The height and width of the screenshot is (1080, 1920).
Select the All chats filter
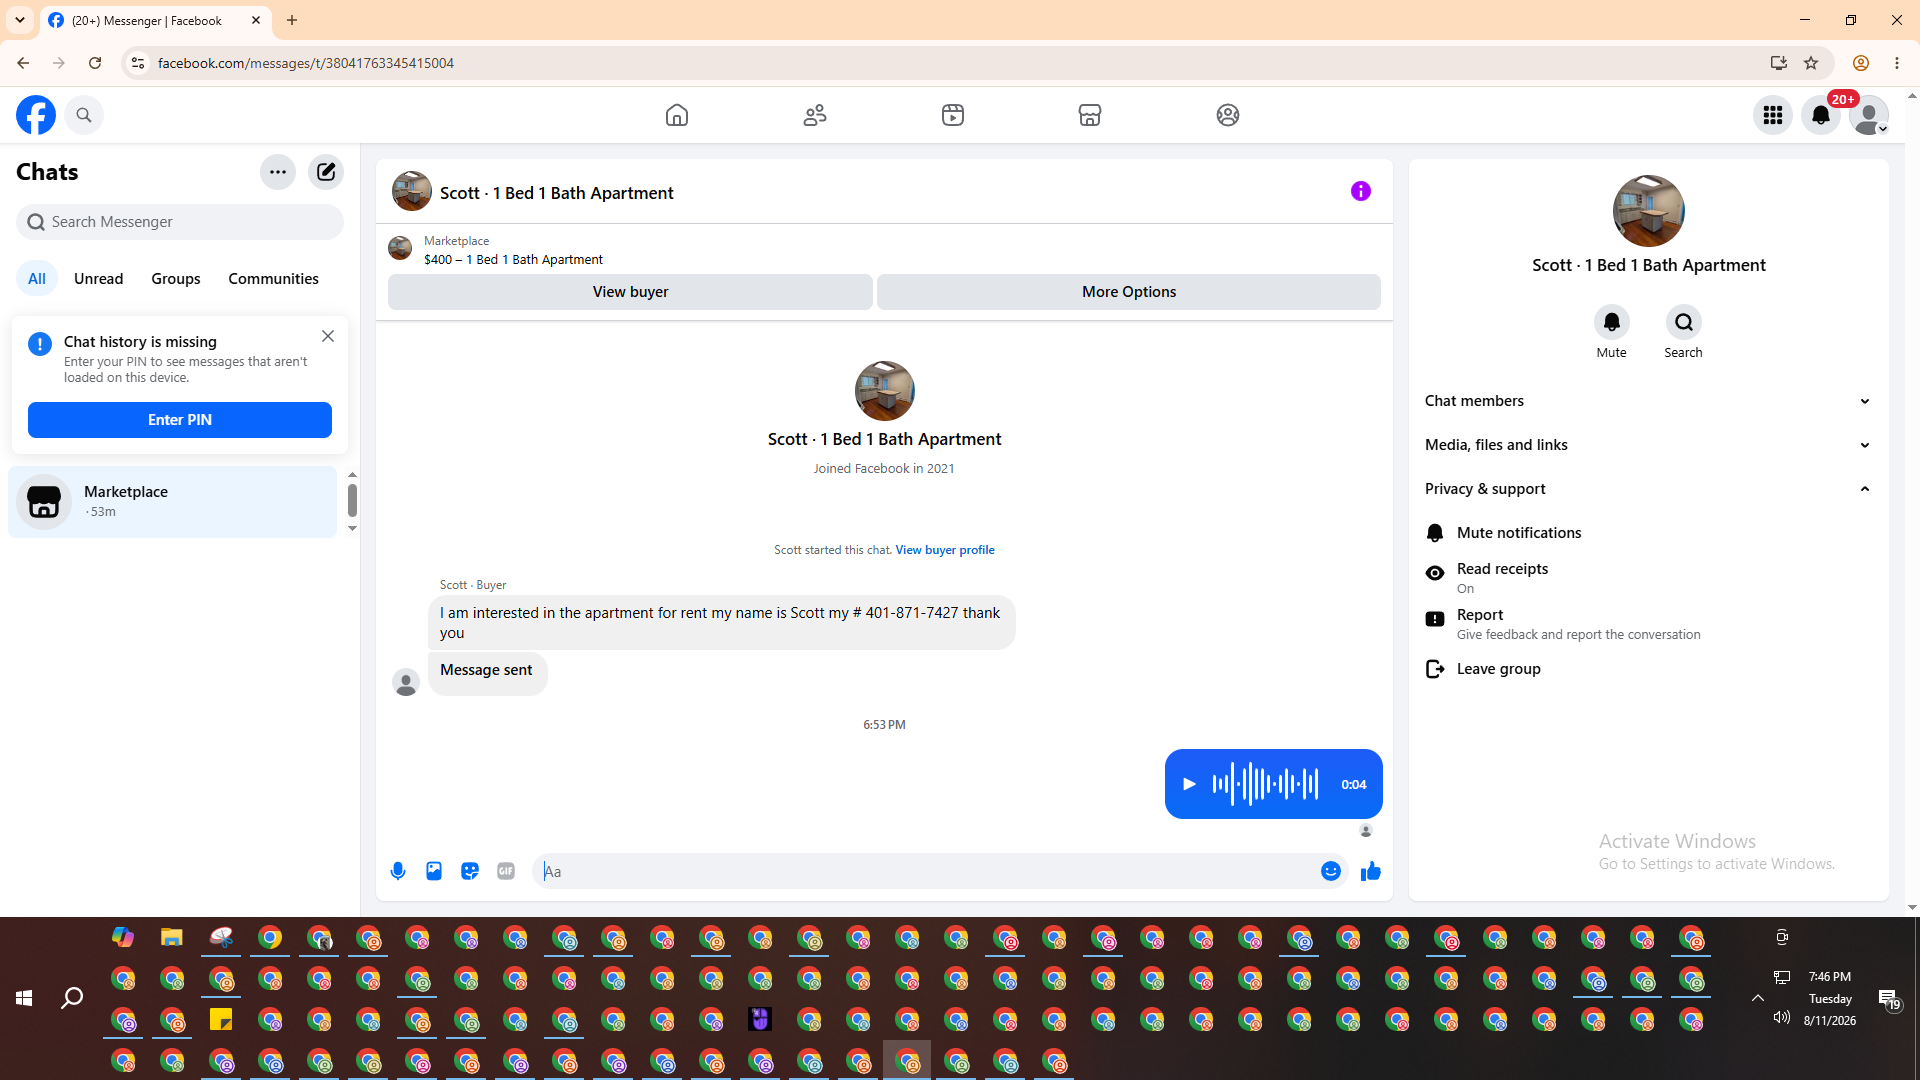(x=37, y=279)
